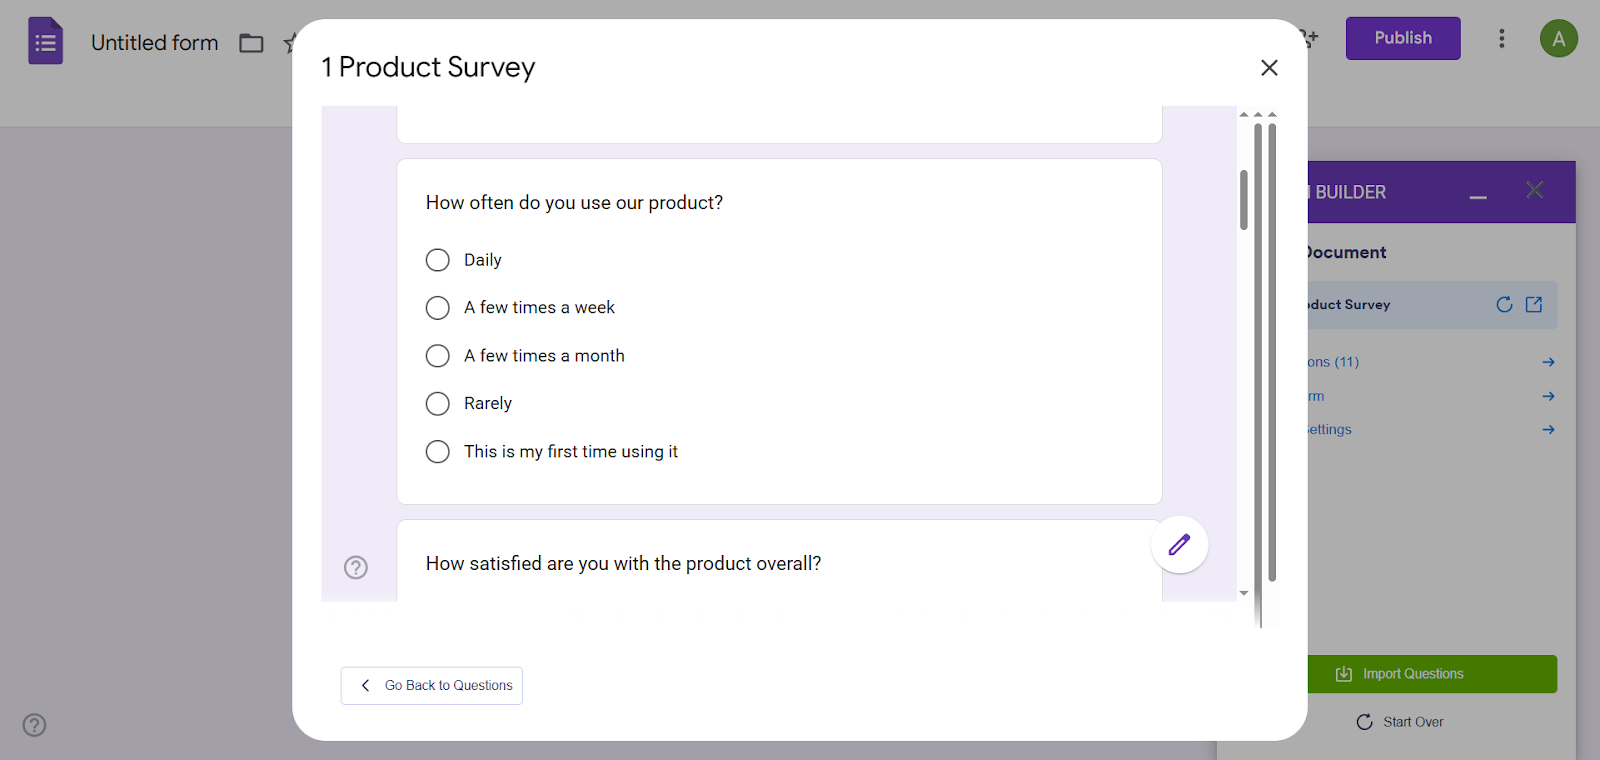Move form to a folder icon
This screenshot has height=760, width=1600.
(250, 43)
